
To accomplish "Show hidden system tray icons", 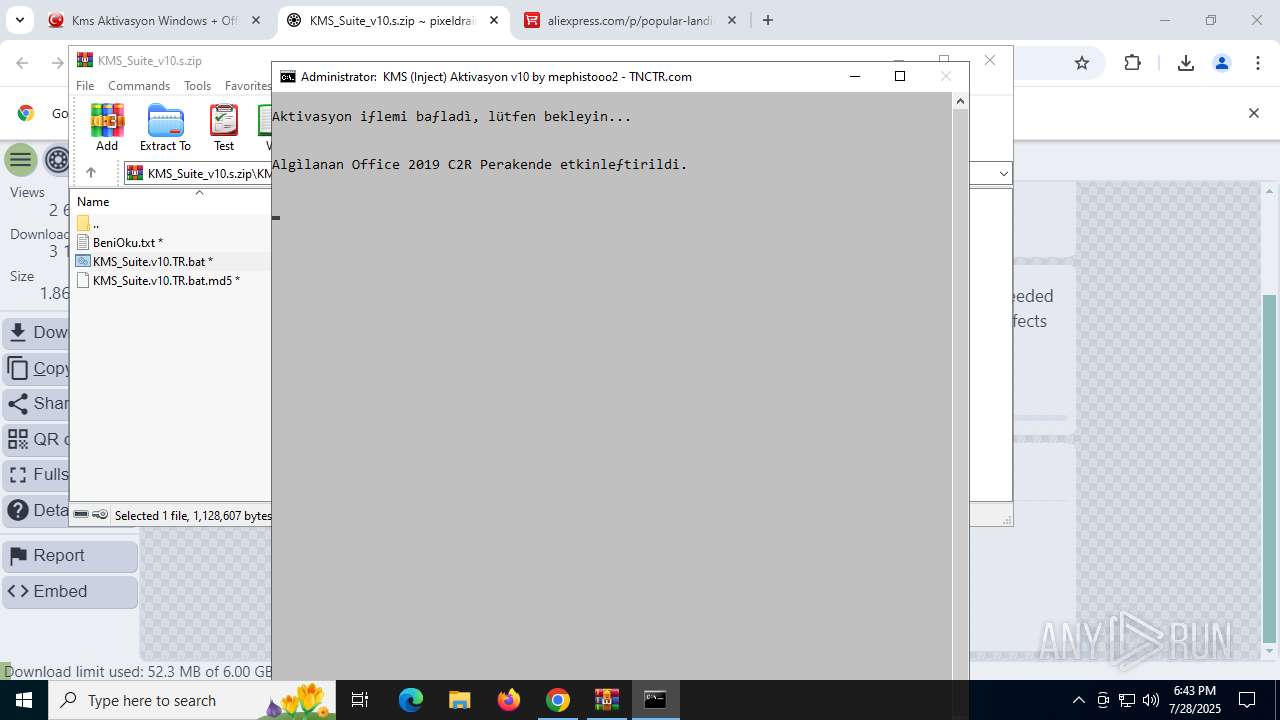I will tap(1078, 700).
